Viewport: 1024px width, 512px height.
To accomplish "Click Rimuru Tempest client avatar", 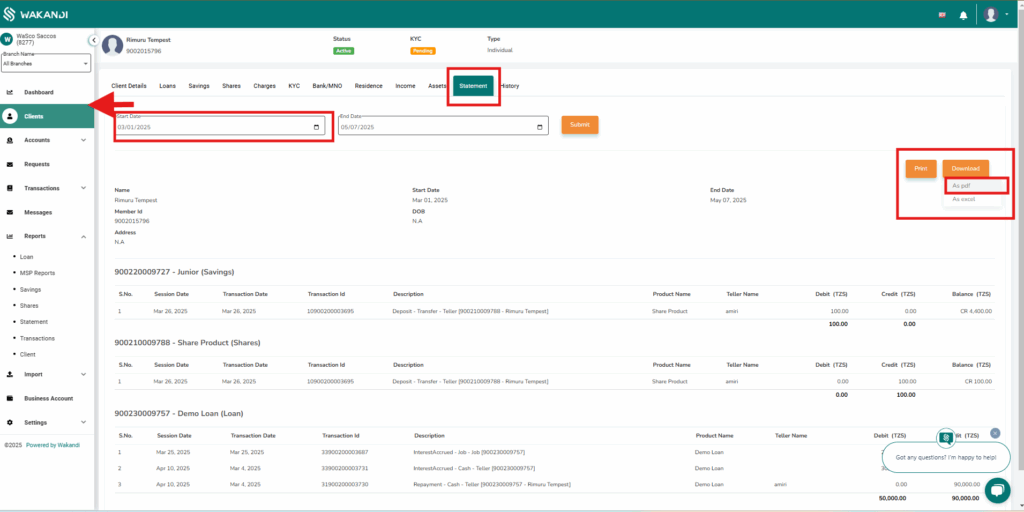I will coord(112,45).
